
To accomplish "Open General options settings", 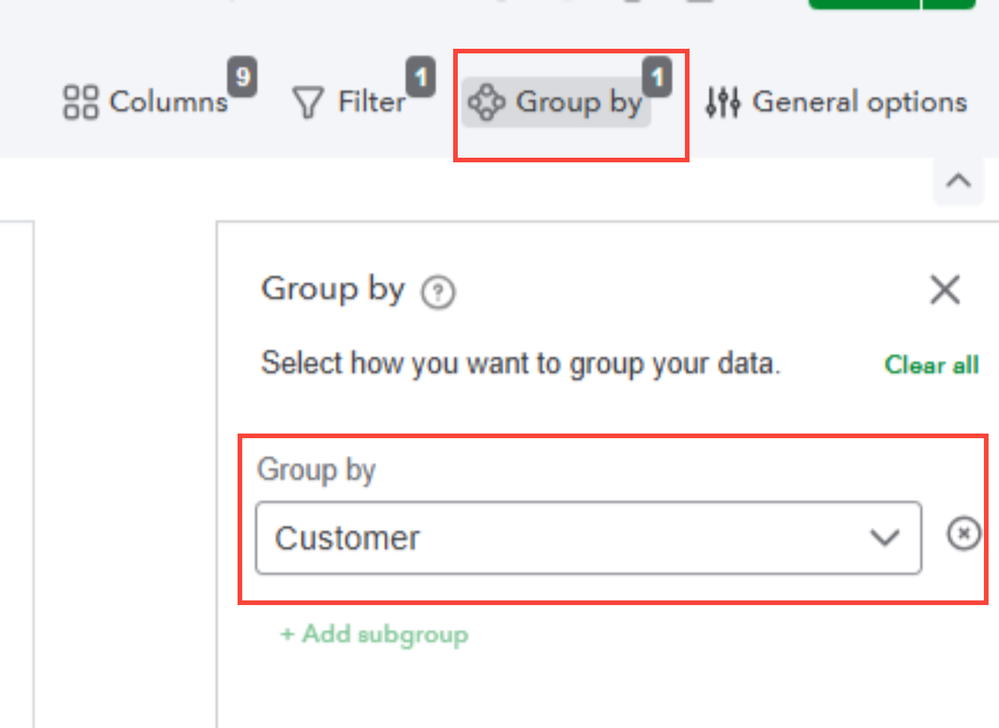I will point(859,102).
